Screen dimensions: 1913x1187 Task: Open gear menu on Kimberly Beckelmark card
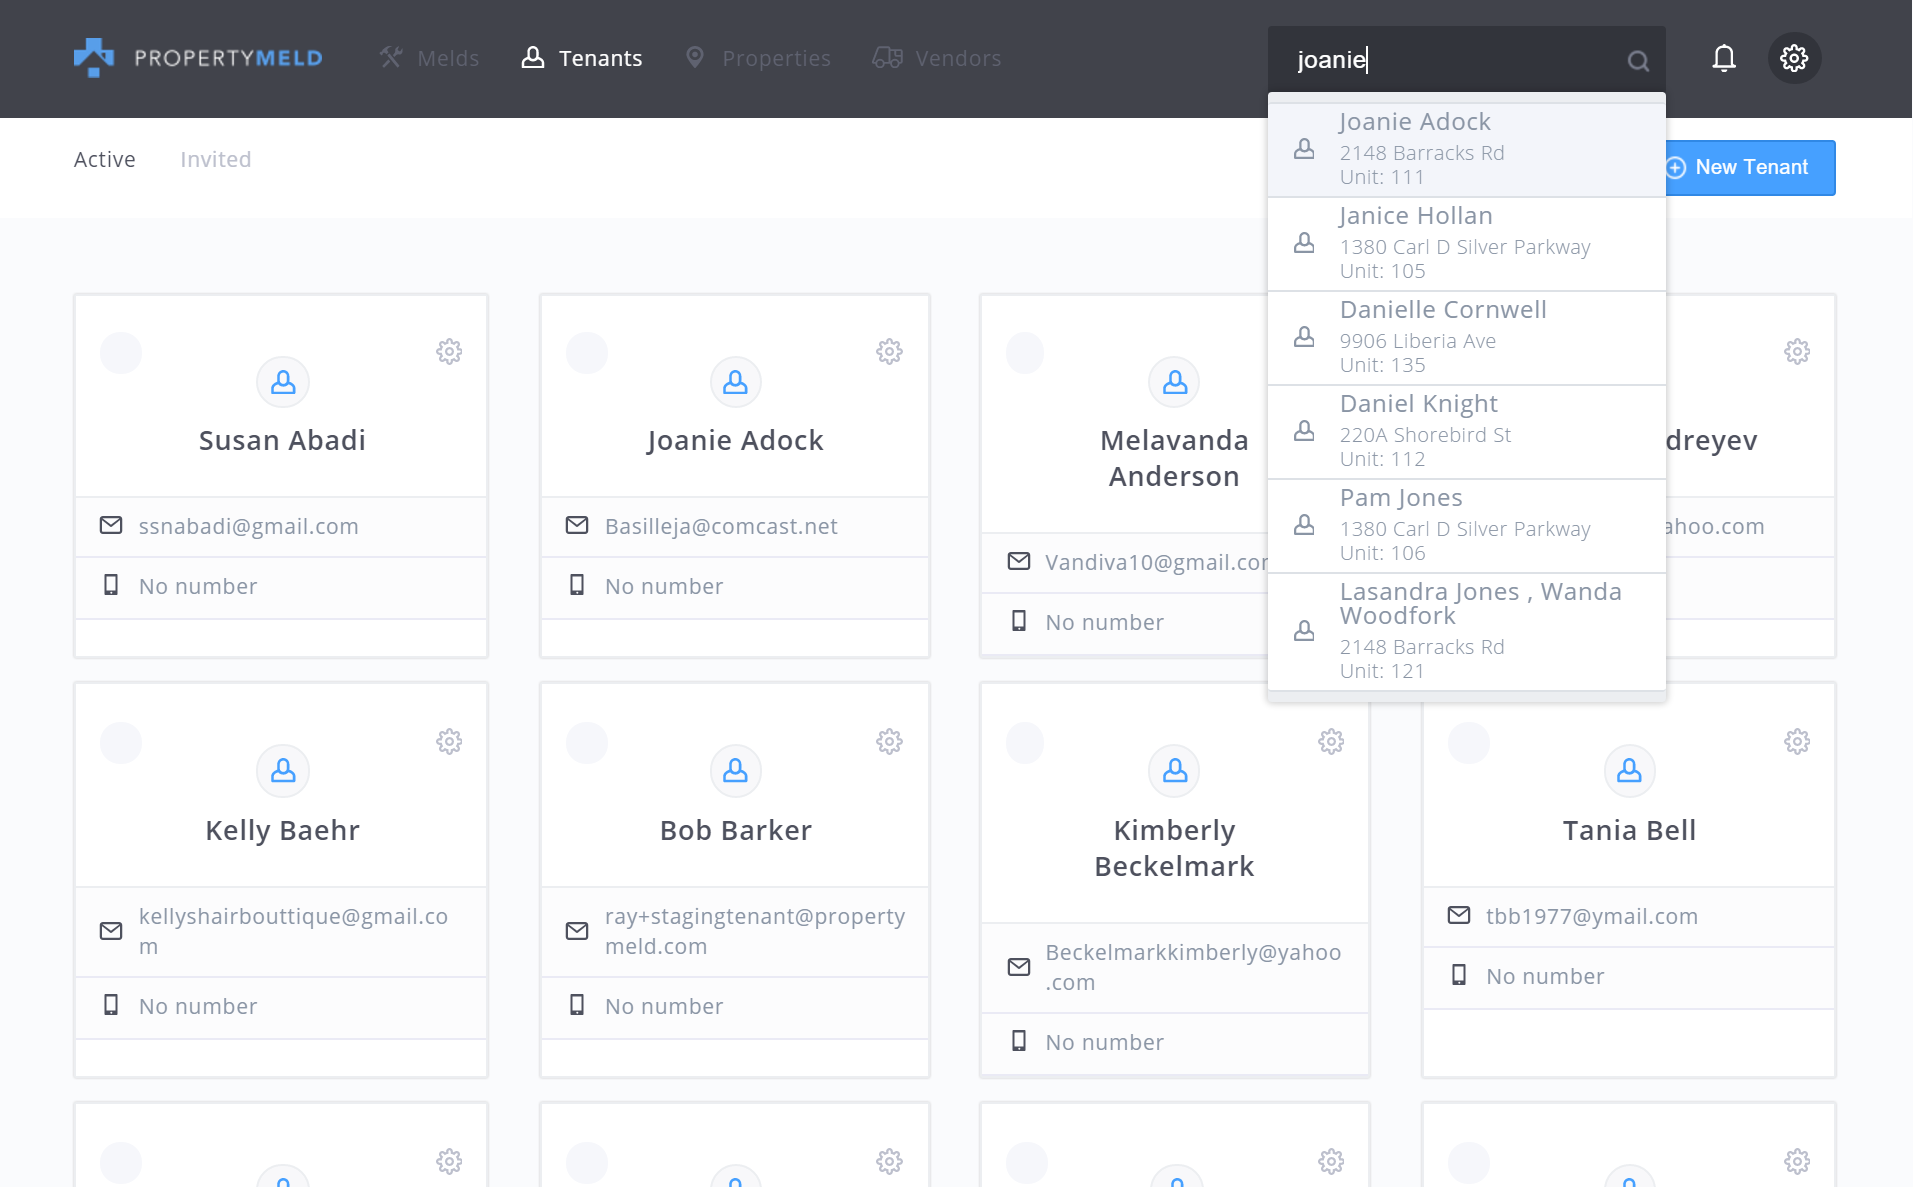(x=1331, y=742)
